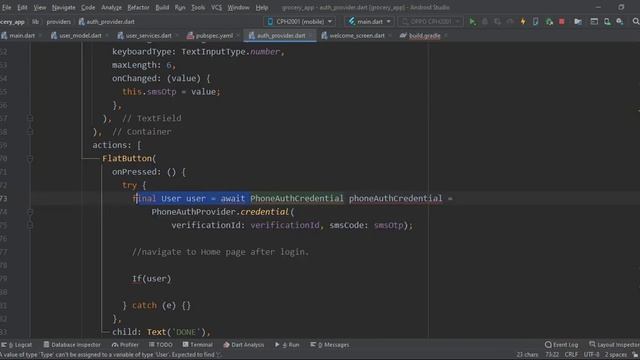Click the UTF-8 encoding status
Screen dimensions: 640x360
(x=591, y=355)
